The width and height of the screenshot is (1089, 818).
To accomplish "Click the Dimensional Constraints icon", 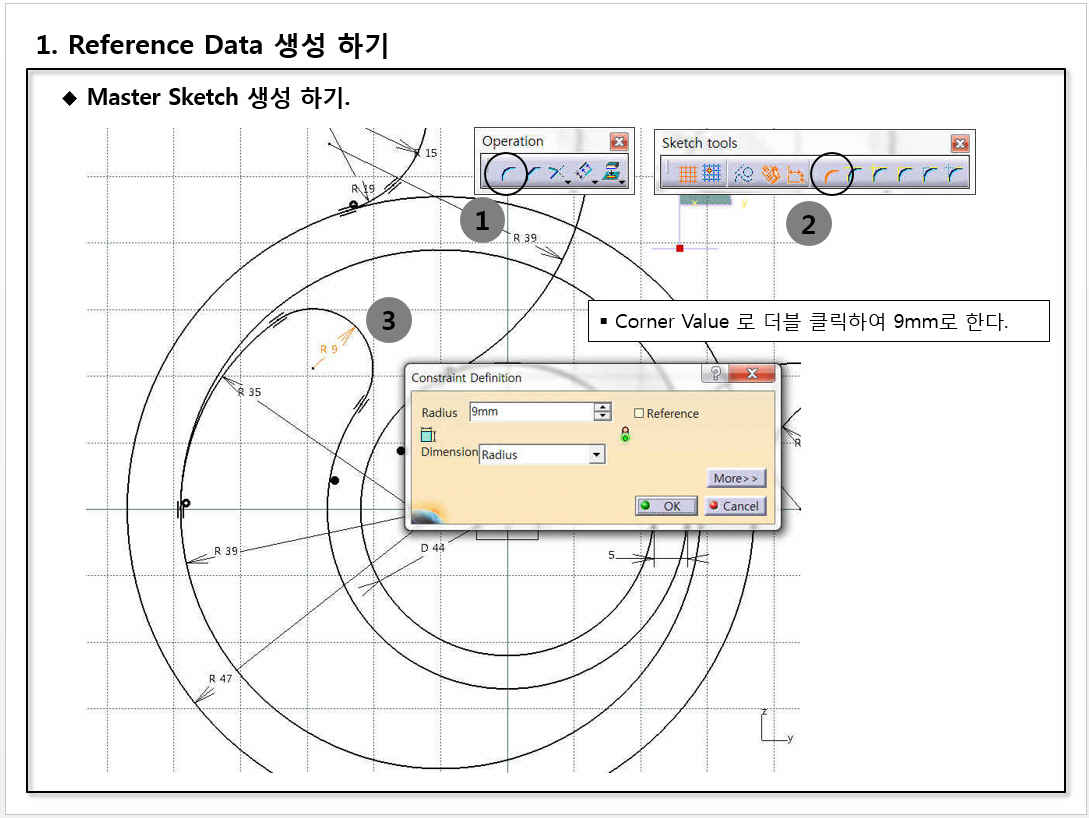I will [x=796, y=175].
